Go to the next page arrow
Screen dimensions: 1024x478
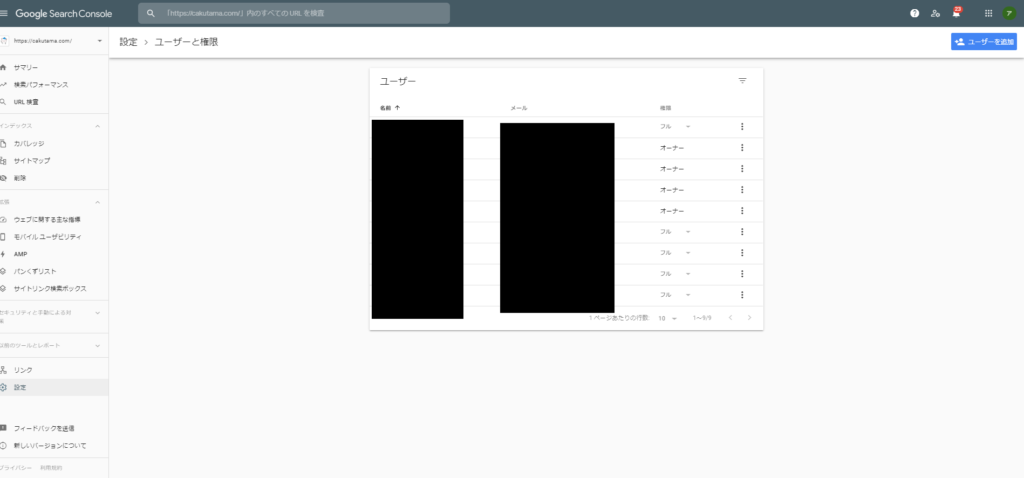pos(750,318)
